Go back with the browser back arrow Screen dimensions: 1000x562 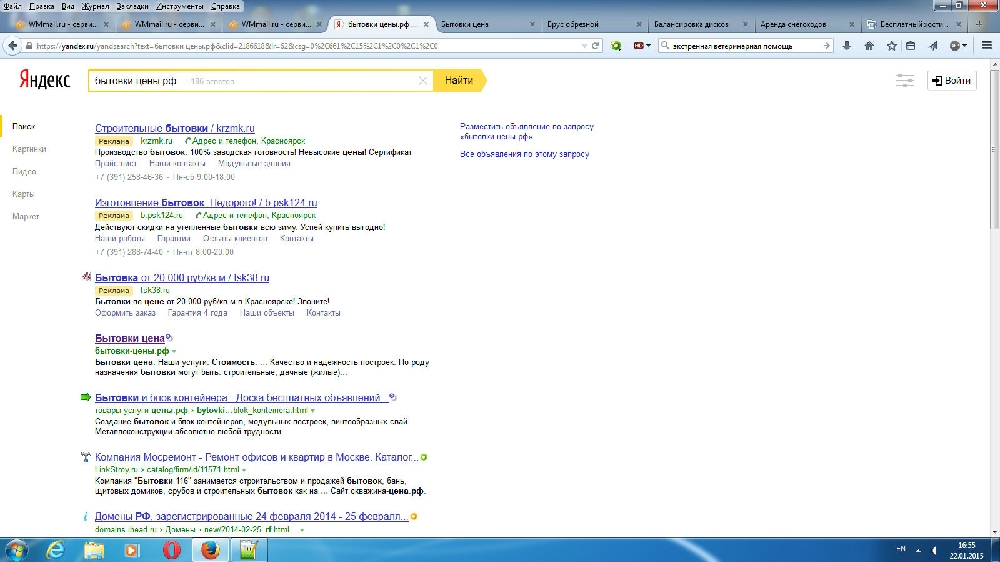click(12, 46)
